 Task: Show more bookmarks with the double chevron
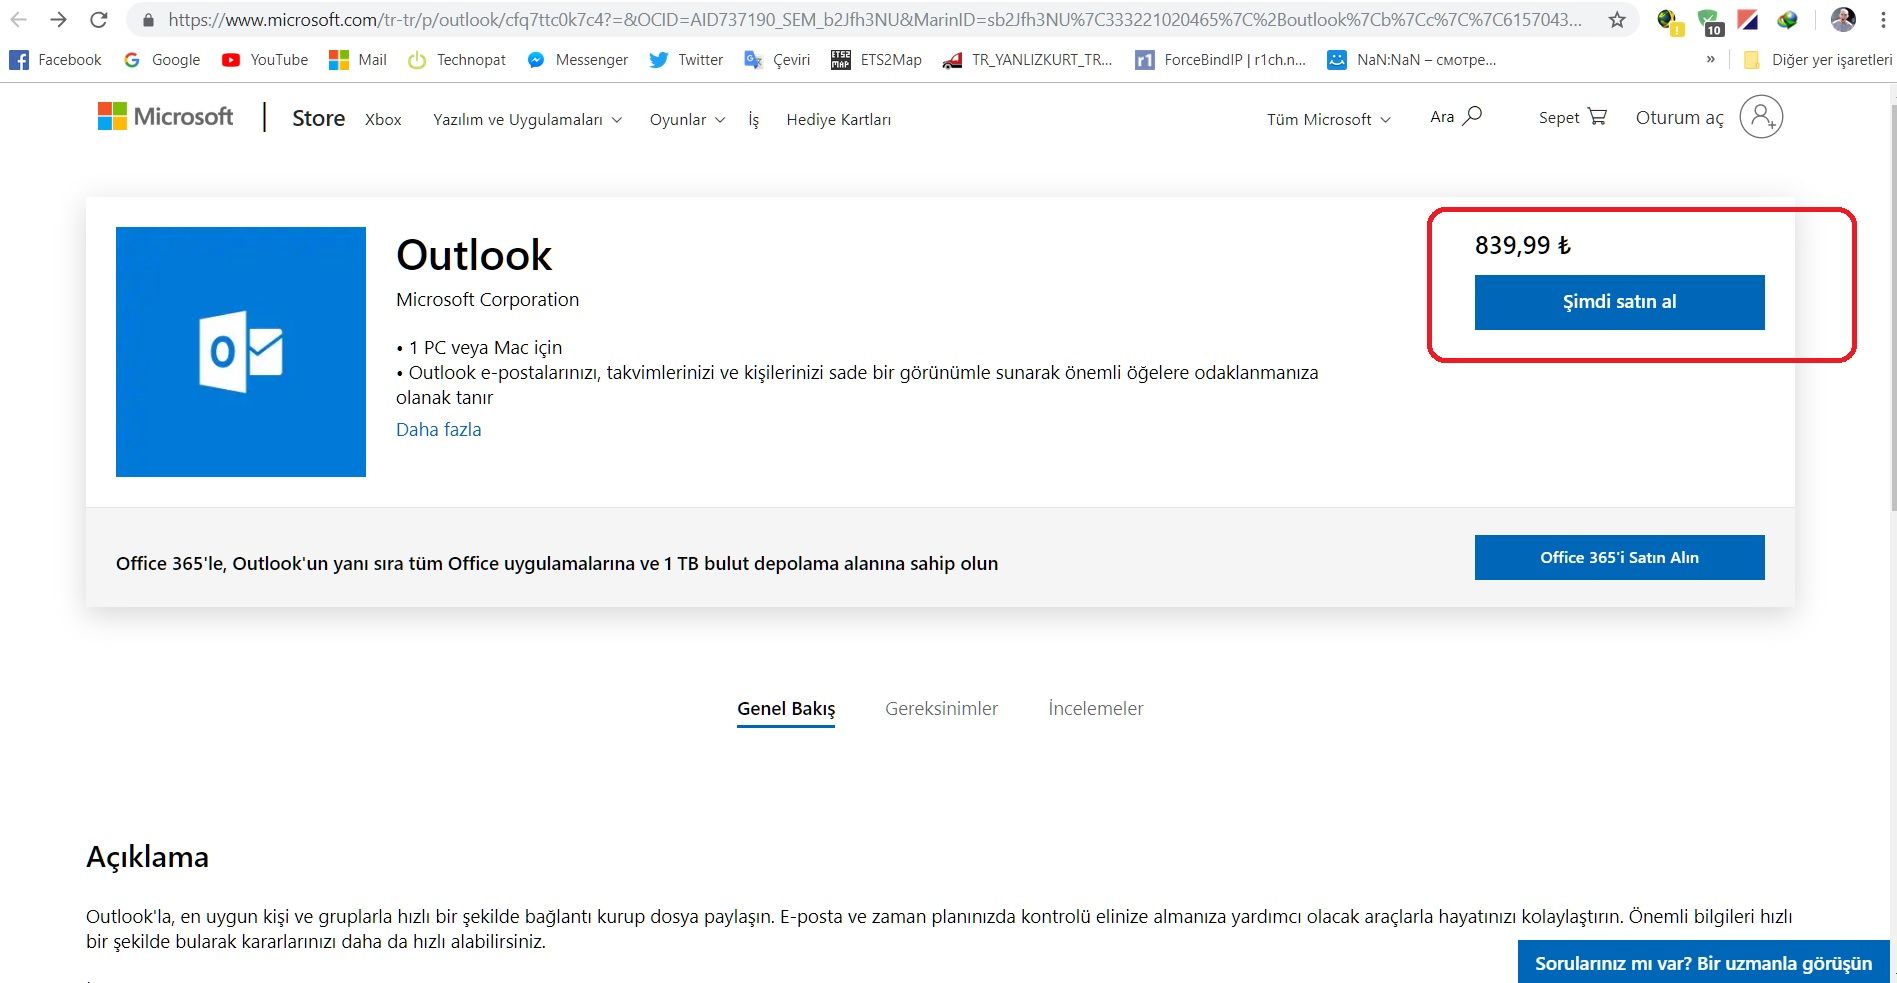coord(1711,60)
